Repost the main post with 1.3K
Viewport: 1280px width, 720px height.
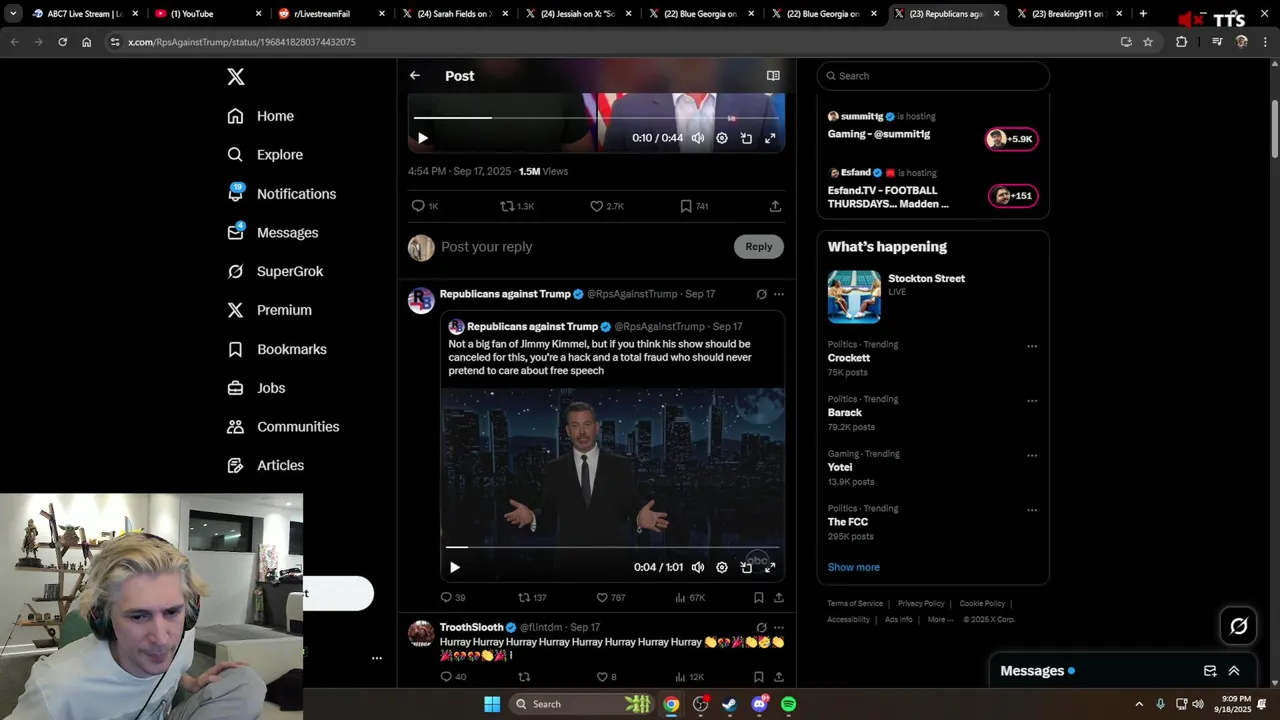pos(517,206)
